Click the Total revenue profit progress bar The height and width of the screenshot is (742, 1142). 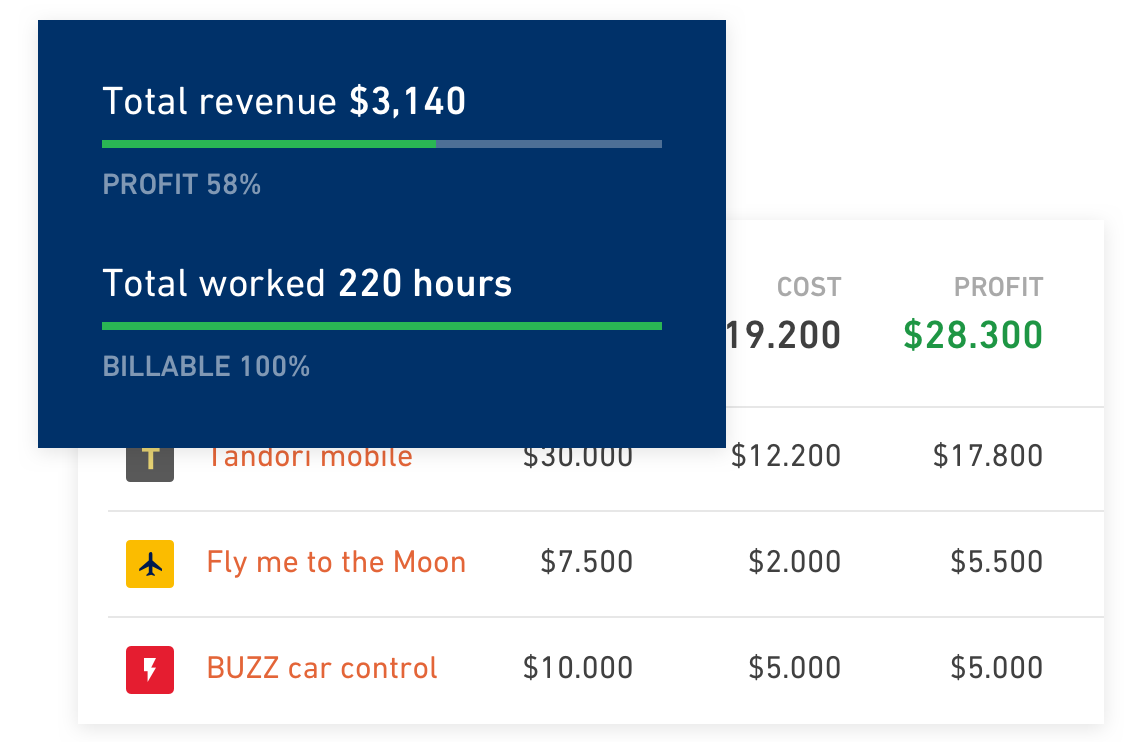pos(382,144)
